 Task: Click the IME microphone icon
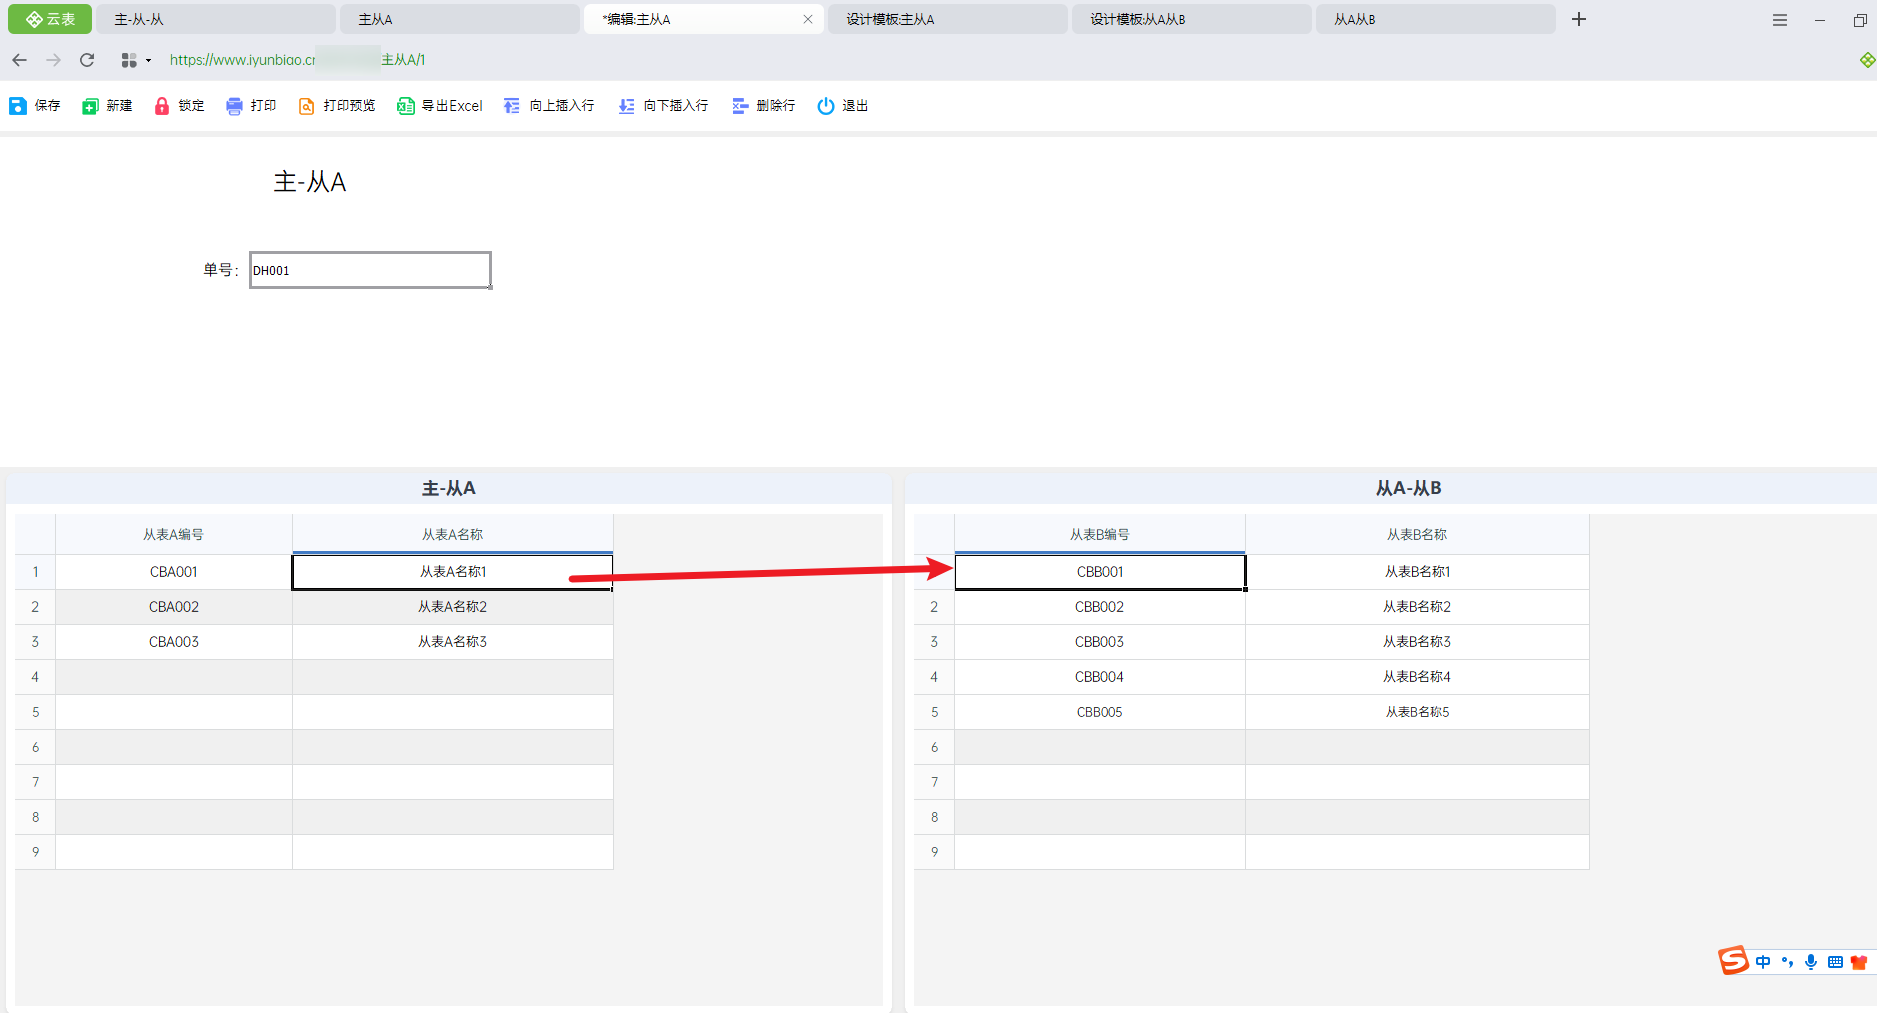point(1811,962)
